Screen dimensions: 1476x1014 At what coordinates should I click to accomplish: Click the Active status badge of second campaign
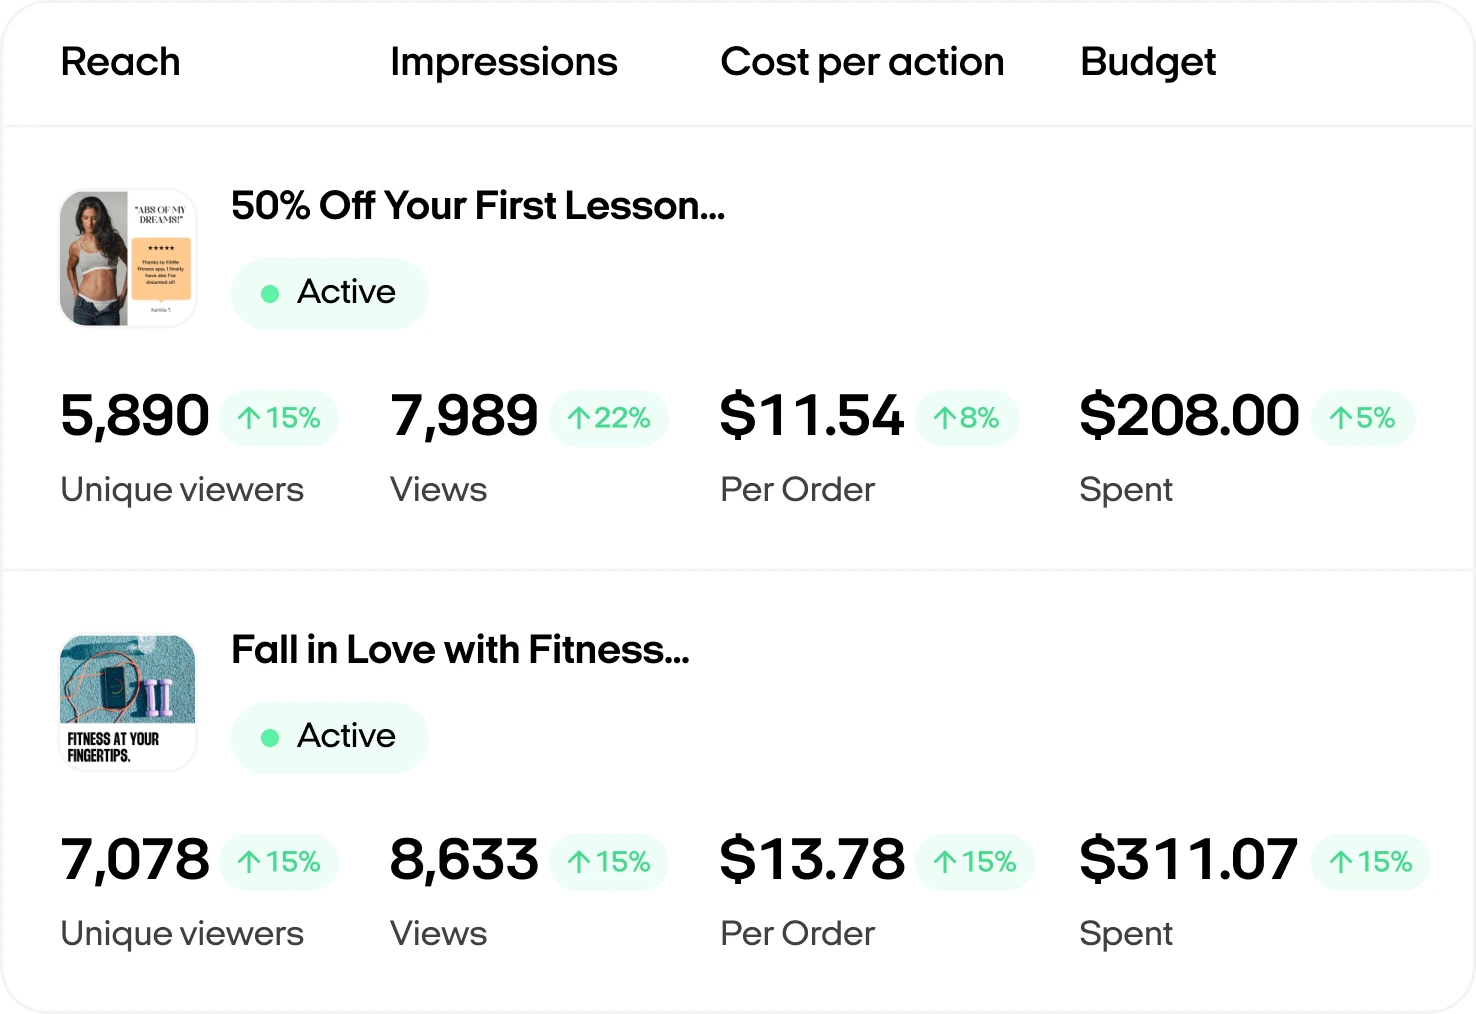pyautogui.click(x=329, y=737)
